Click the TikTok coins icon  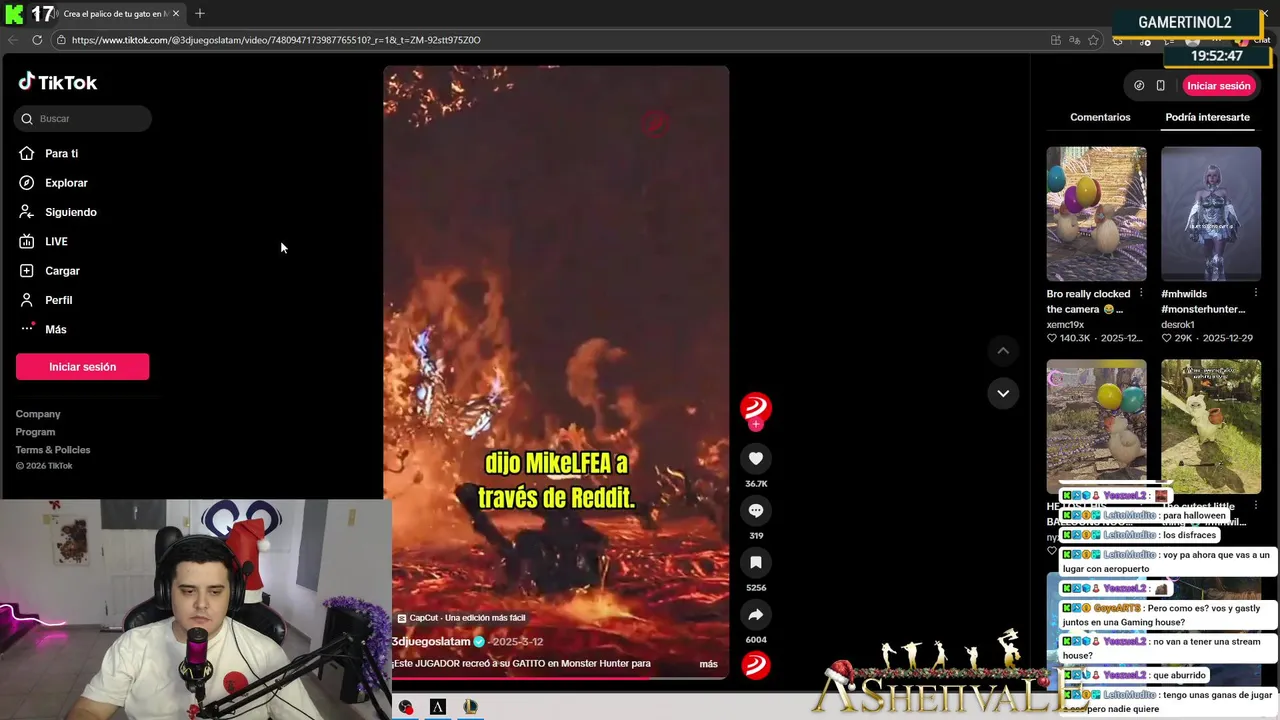coord(1139,86)
